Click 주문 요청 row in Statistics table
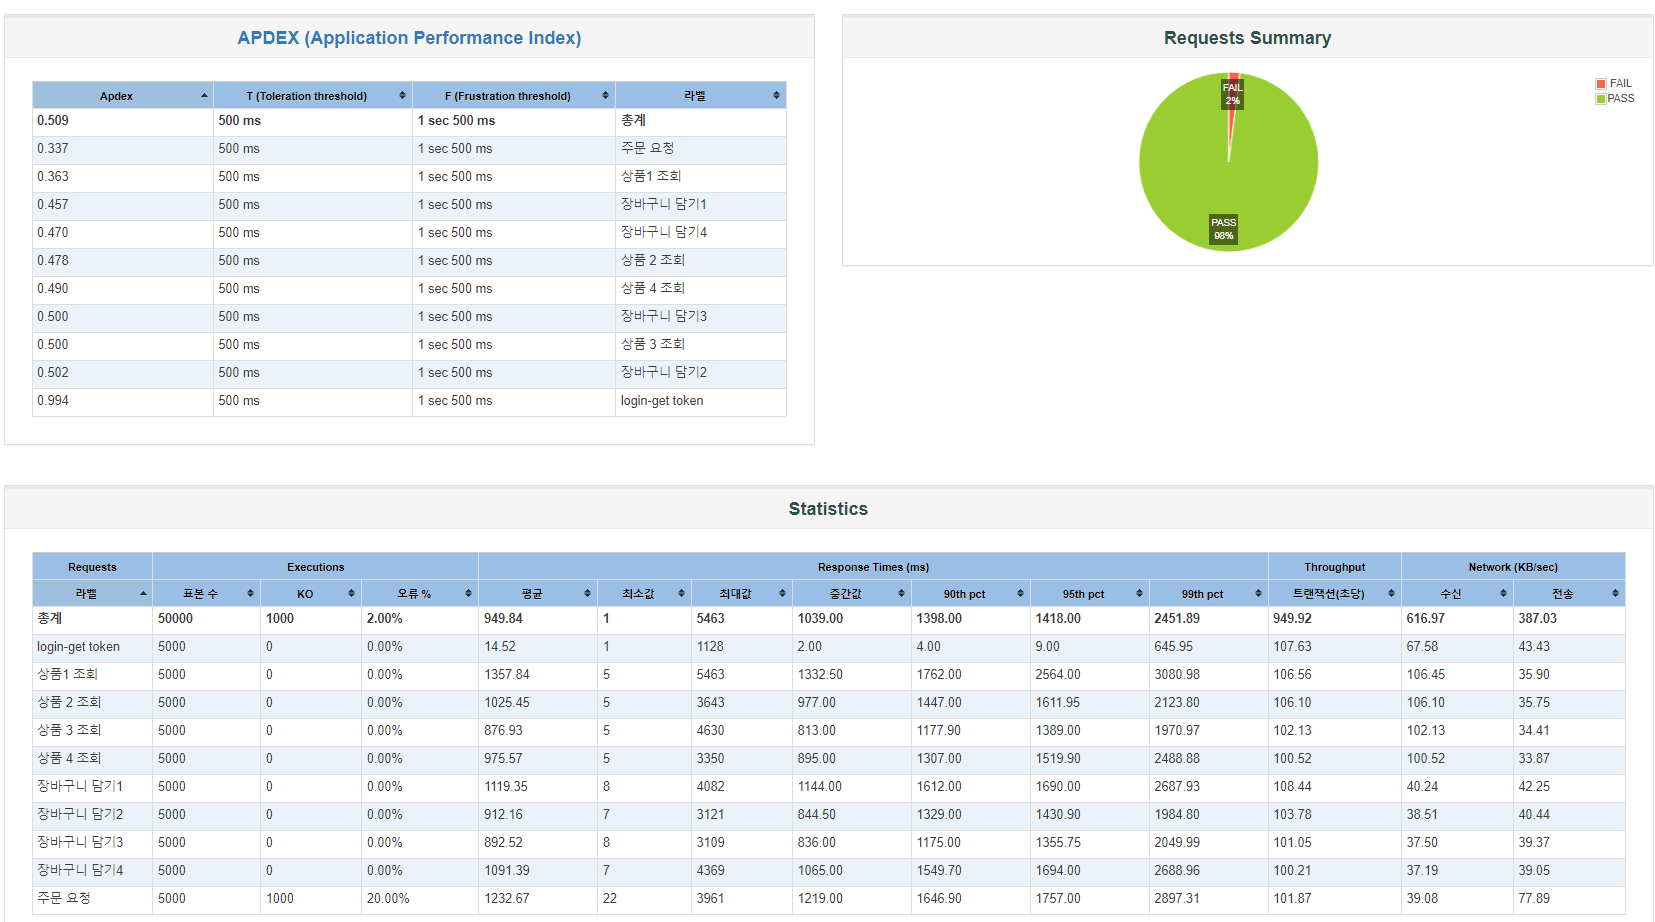Viewport: 1655px width, 922px height. [x=828, y=899]
